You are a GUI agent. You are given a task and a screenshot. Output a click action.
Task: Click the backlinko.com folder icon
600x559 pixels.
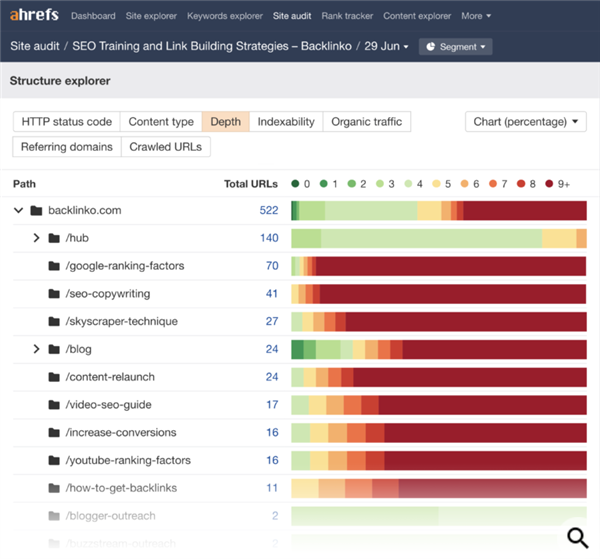(x=36, y=211)
